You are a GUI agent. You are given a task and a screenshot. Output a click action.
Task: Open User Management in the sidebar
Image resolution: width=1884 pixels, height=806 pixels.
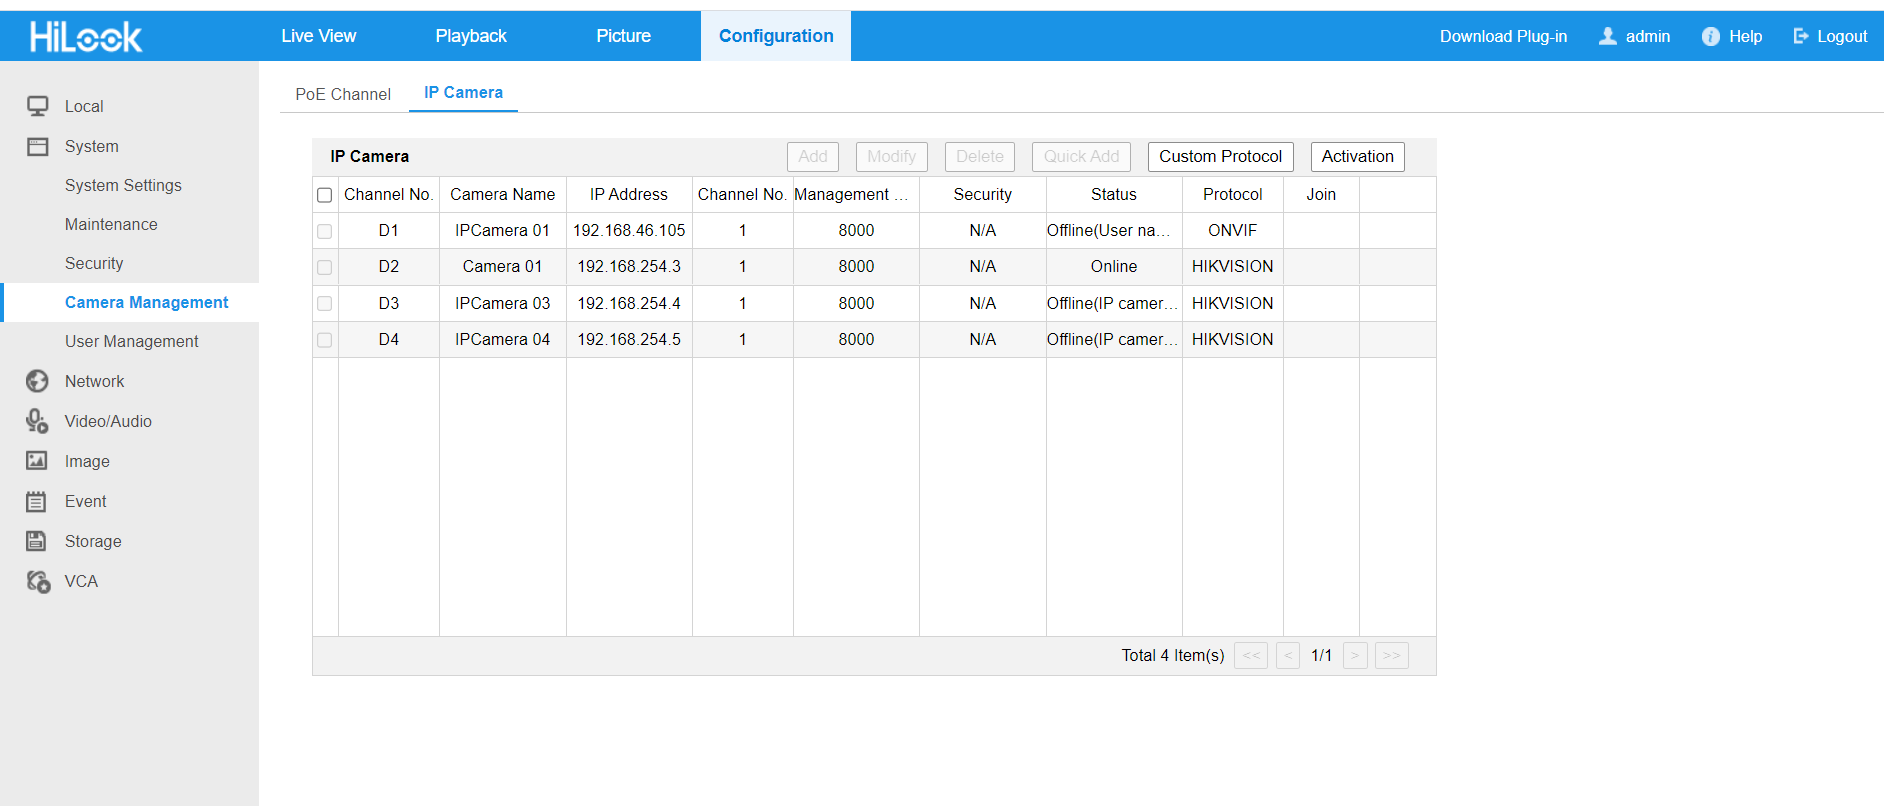pos(131,341)
